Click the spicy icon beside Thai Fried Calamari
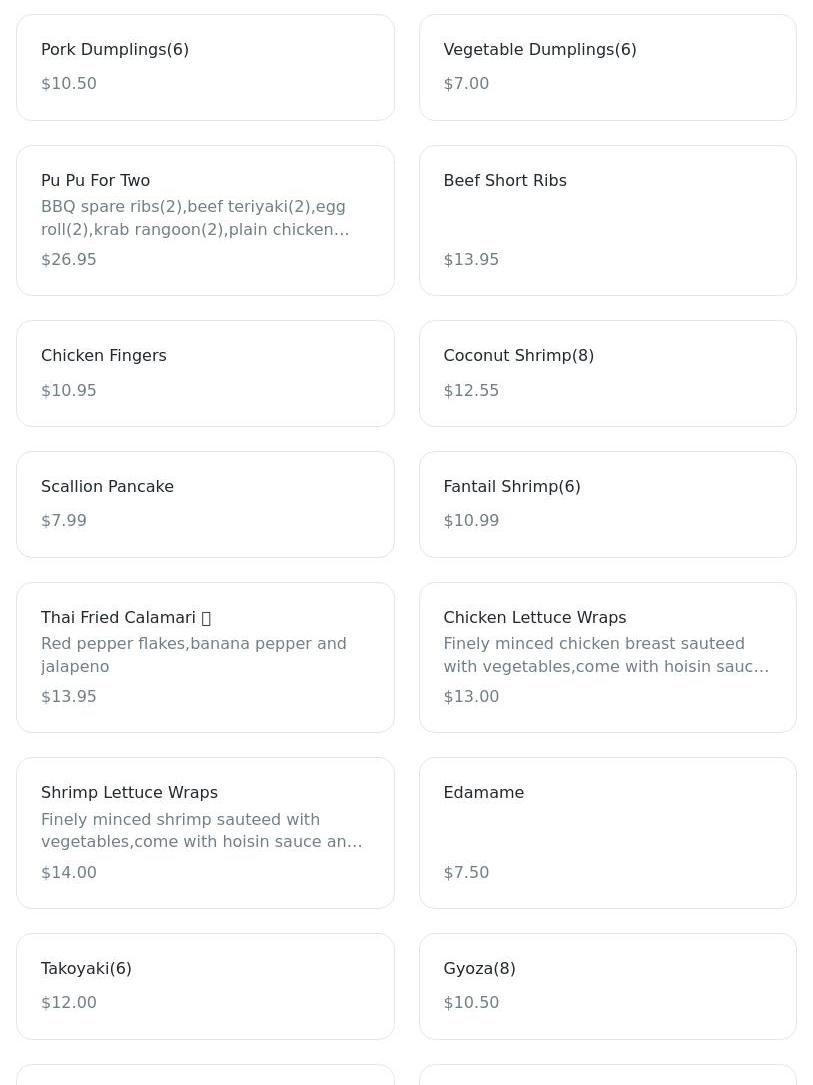 [205, 618]
